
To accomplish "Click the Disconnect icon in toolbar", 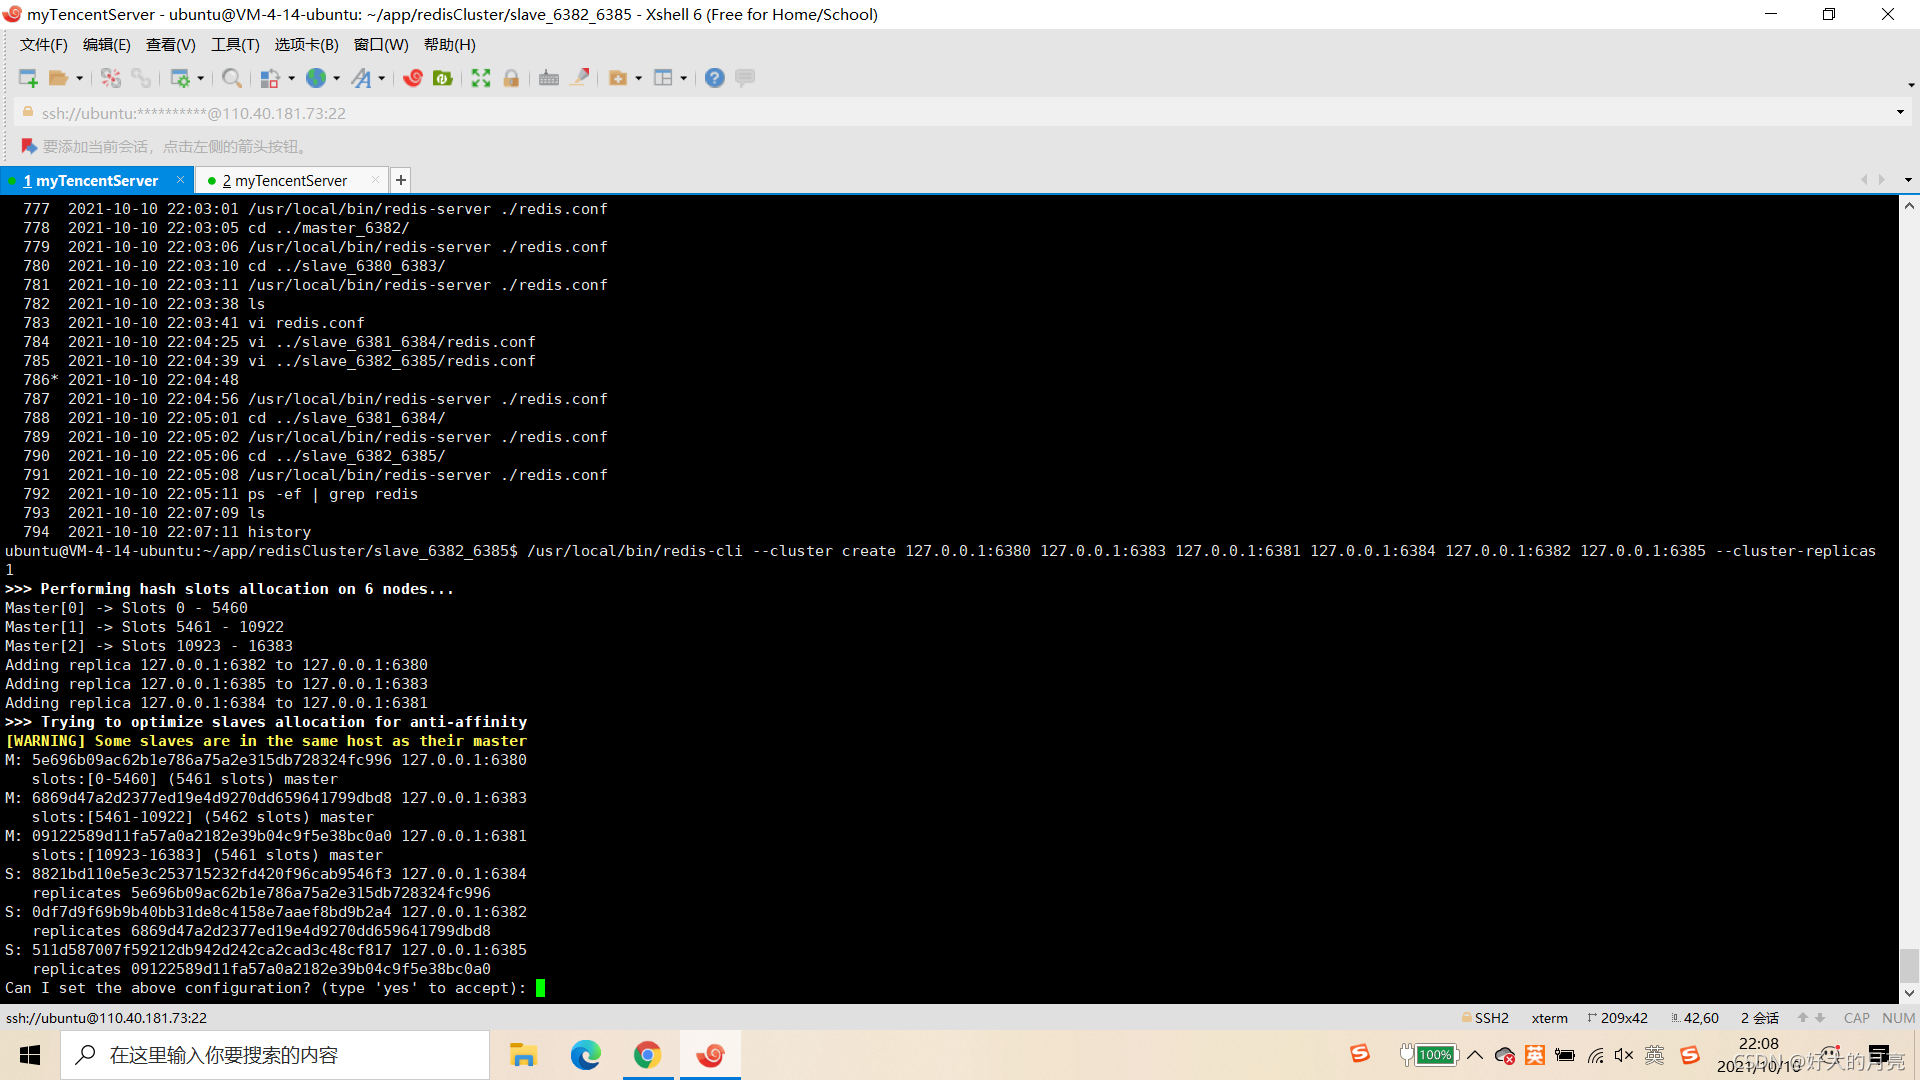I will (x=111, y=78).
